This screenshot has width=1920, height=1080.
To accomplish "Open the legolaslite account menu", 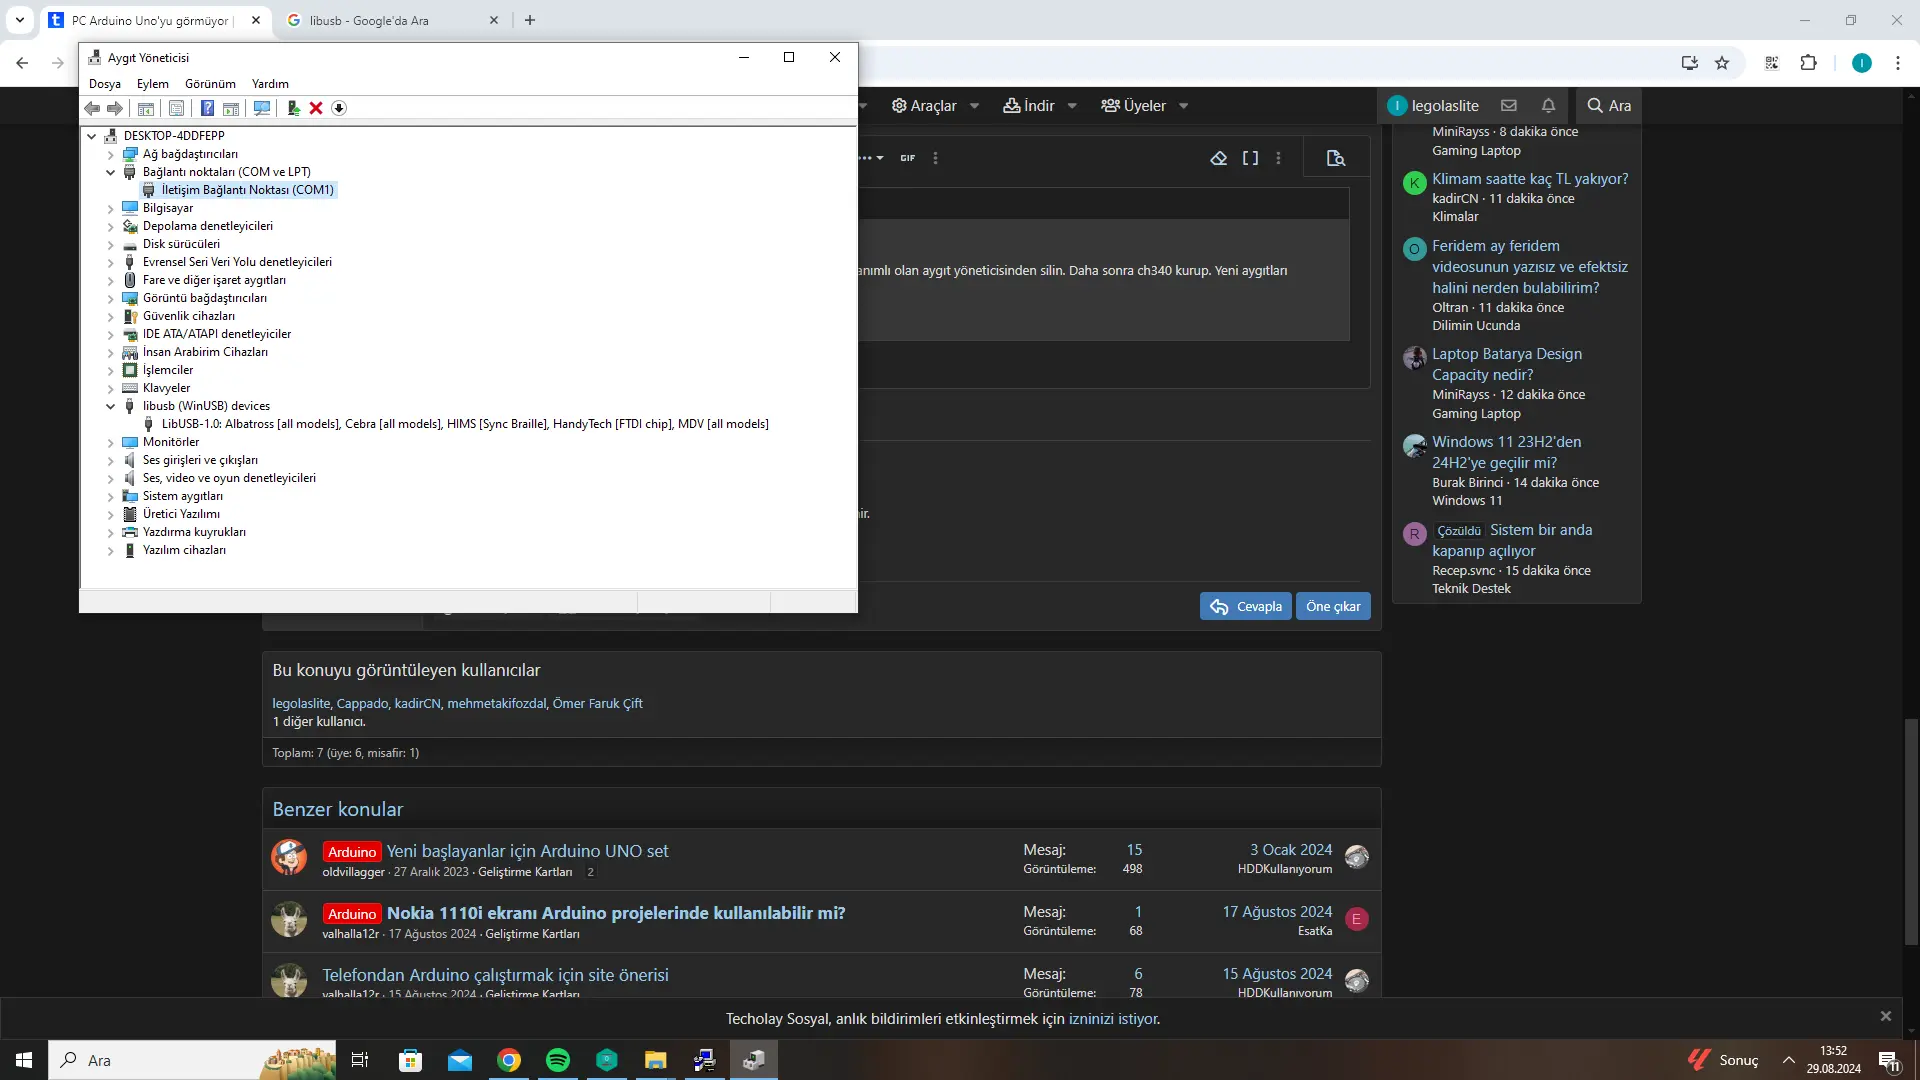I will pyautogui.click(x=1433, y=106).
